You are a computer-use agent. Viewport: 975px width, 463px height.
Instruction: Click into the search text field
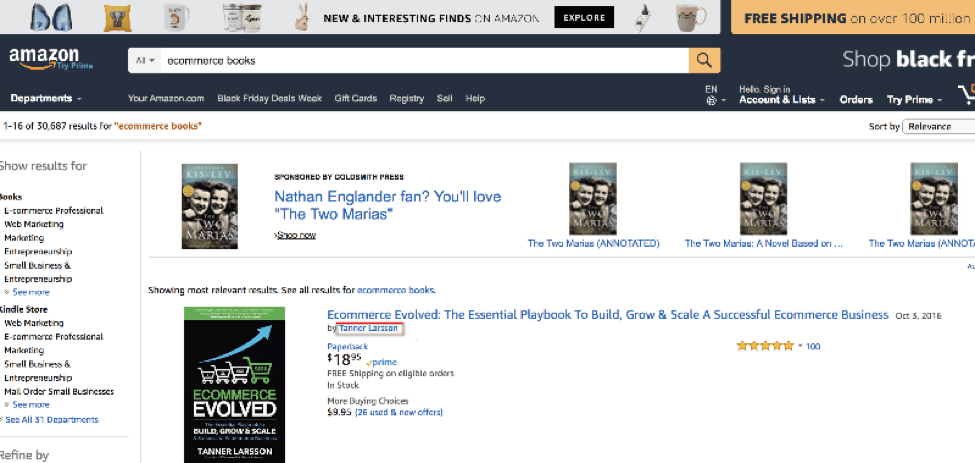click(420, 61)
